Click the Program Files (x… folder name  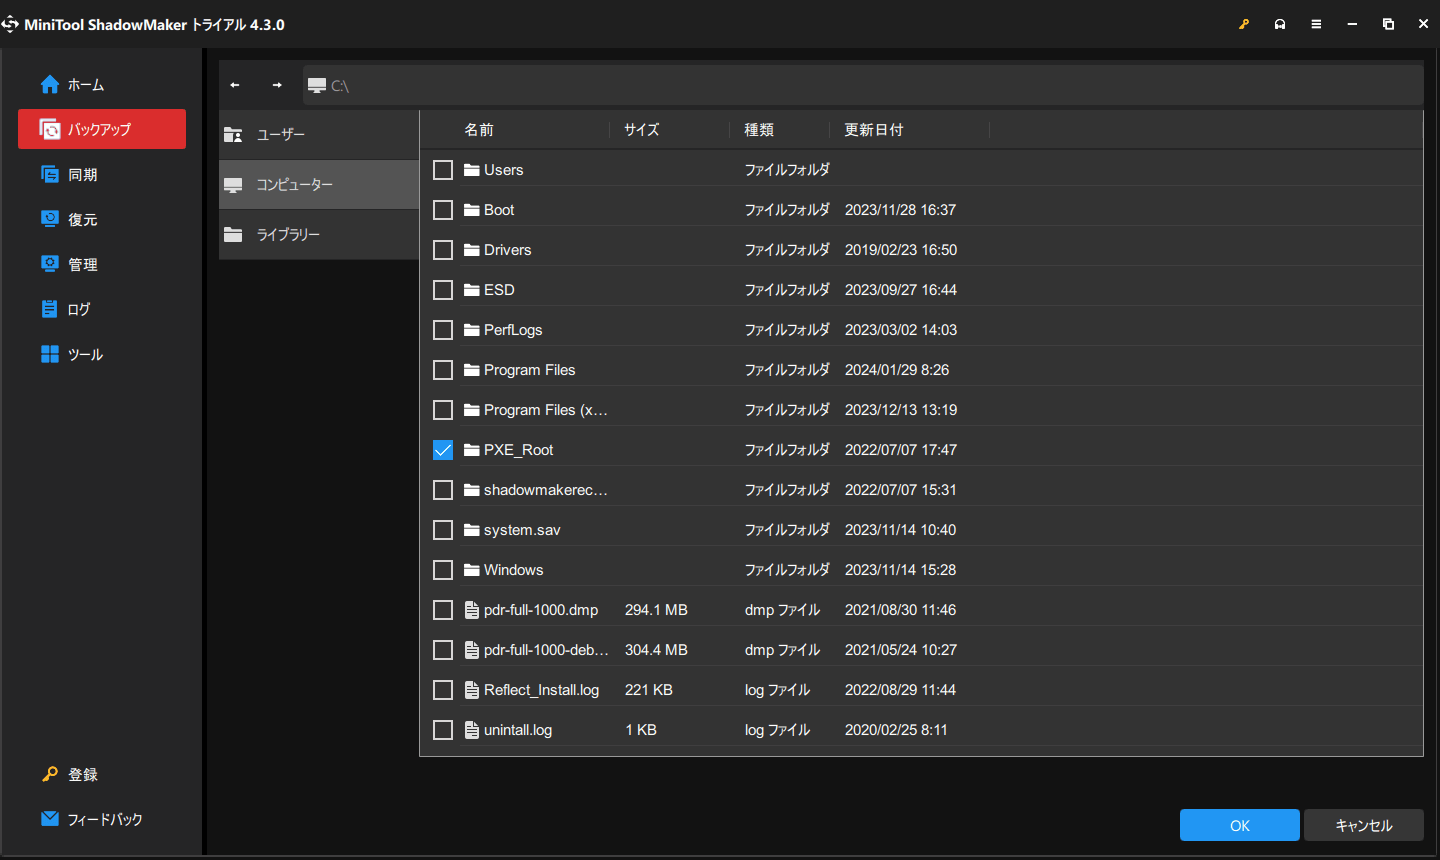click(546, 410)
